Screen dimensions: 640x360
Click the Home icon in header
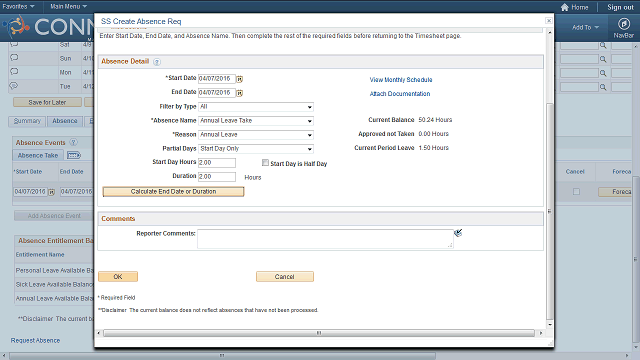[x=564, y=7]
